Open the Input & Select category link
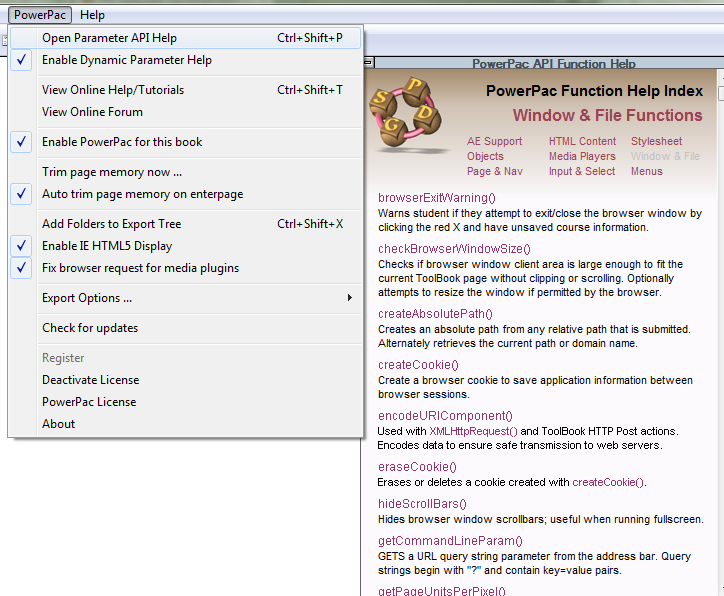Image resolution: width=724 pixels, height=596 pixels. click(x=582, y=171)
